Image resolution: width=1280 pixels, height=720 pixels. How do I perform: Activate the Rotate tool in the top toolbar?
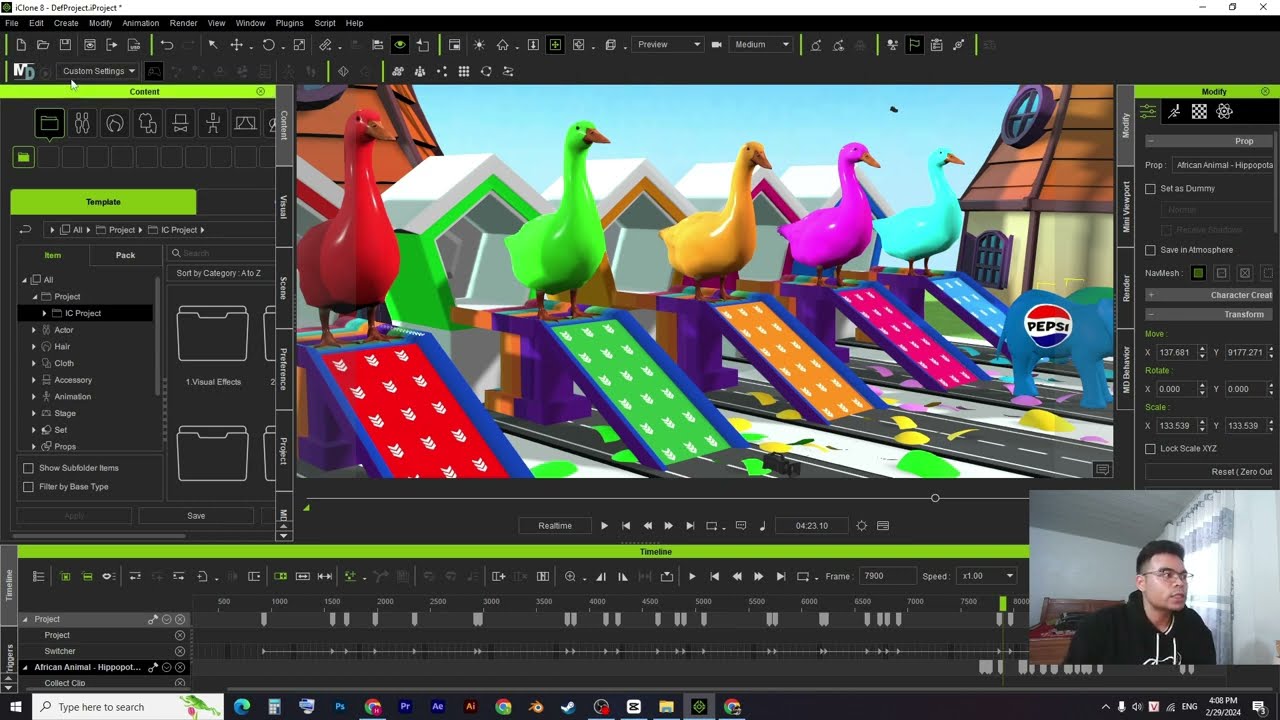tap(268, 45)
